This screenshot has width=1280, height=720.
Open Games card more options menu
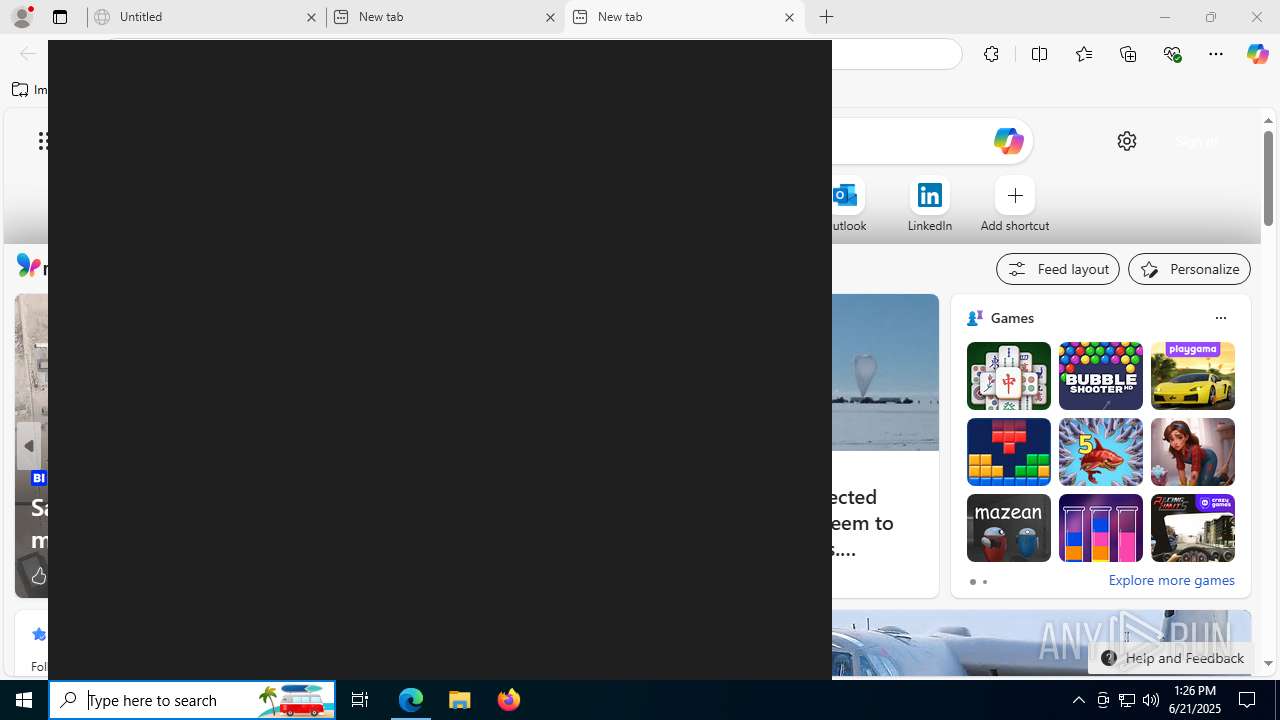[1220, 318]
